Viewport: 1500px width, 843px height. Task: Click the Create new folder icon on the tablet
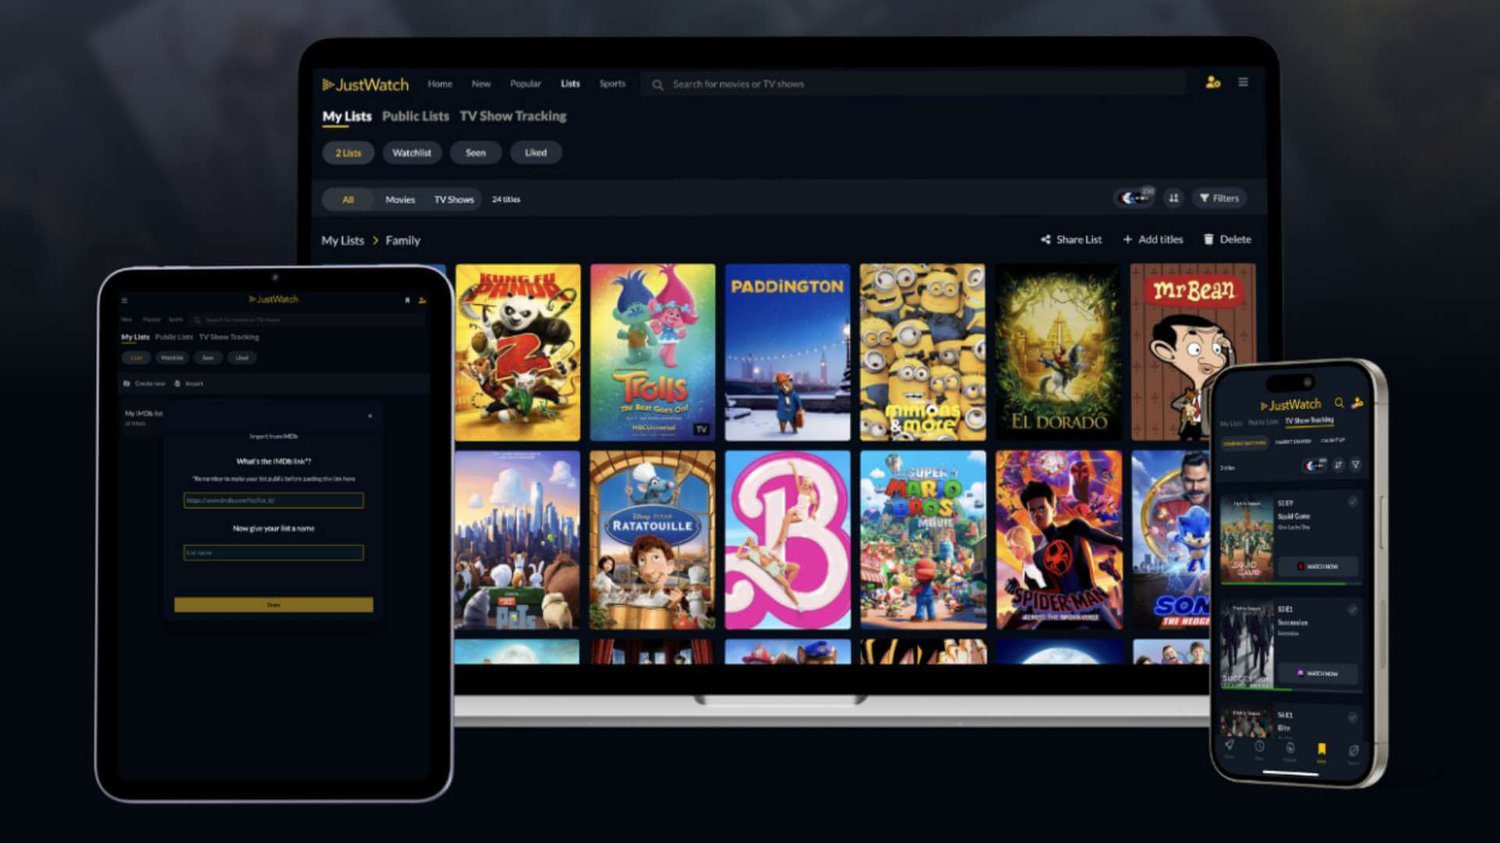(x=126, y=383)
